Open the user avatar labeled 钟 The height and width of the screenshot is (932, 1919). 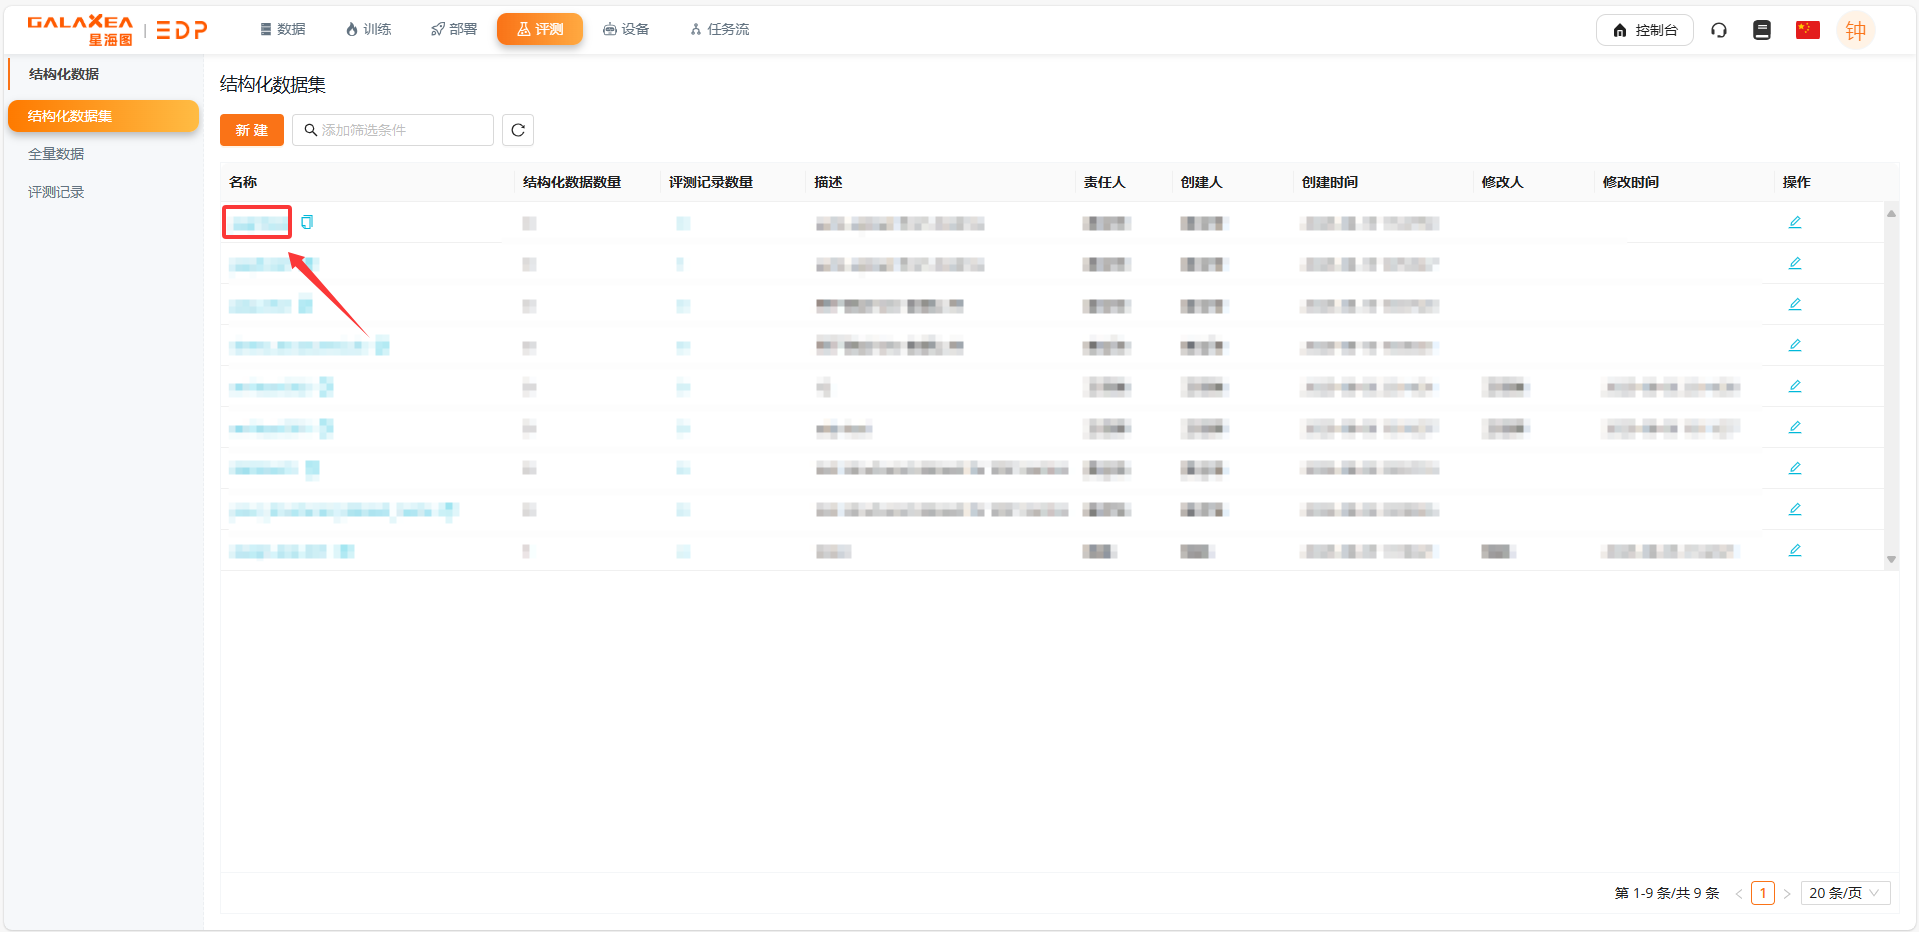pos(1855,30)
